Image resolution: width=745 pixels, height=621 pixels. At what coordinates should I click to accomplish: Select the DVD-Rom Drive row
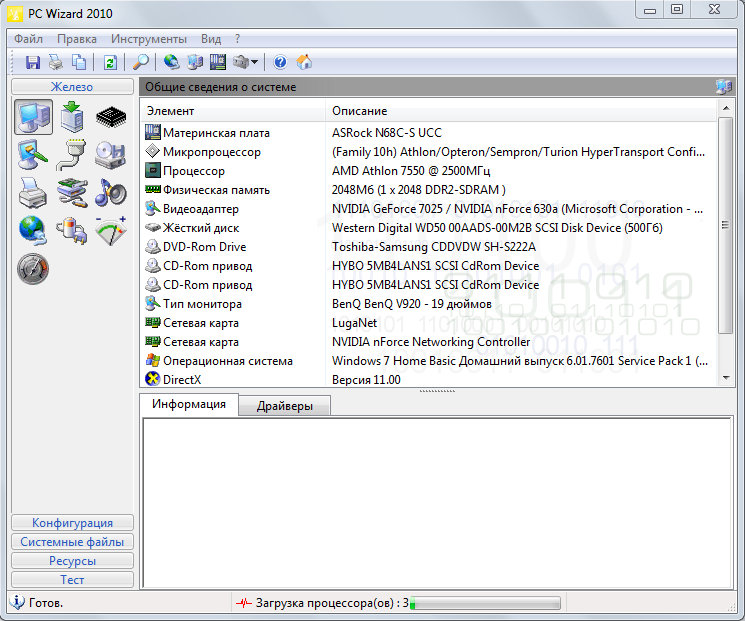click(428, 247)
